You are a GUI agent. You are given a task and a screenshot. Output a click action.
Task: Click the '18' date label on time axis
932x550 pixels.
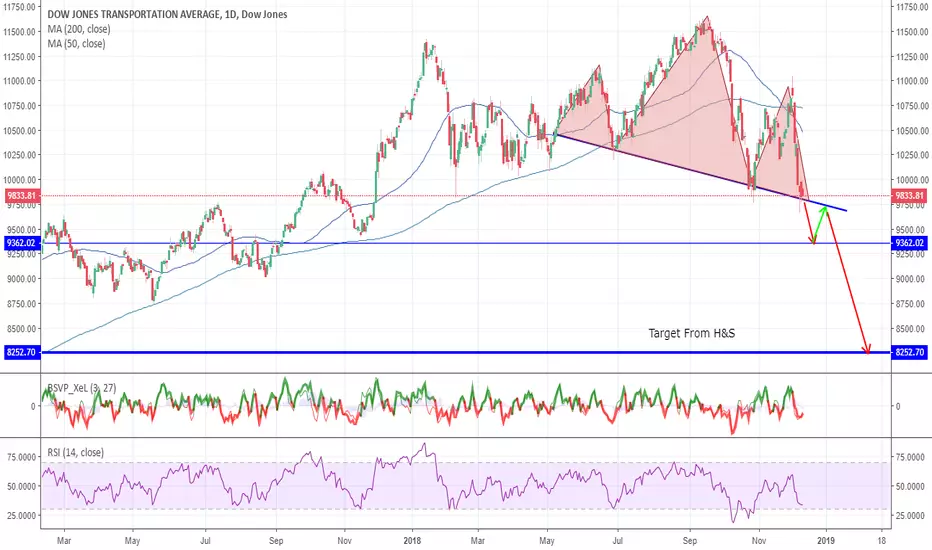(881, 540)
